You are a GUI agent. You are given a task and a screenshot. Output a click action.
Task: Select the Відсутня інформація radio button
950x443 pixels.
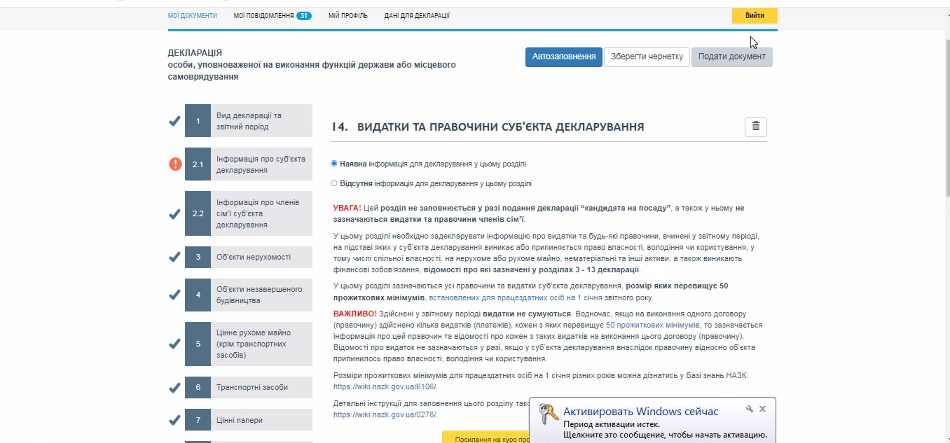click(x=334, y=184)
